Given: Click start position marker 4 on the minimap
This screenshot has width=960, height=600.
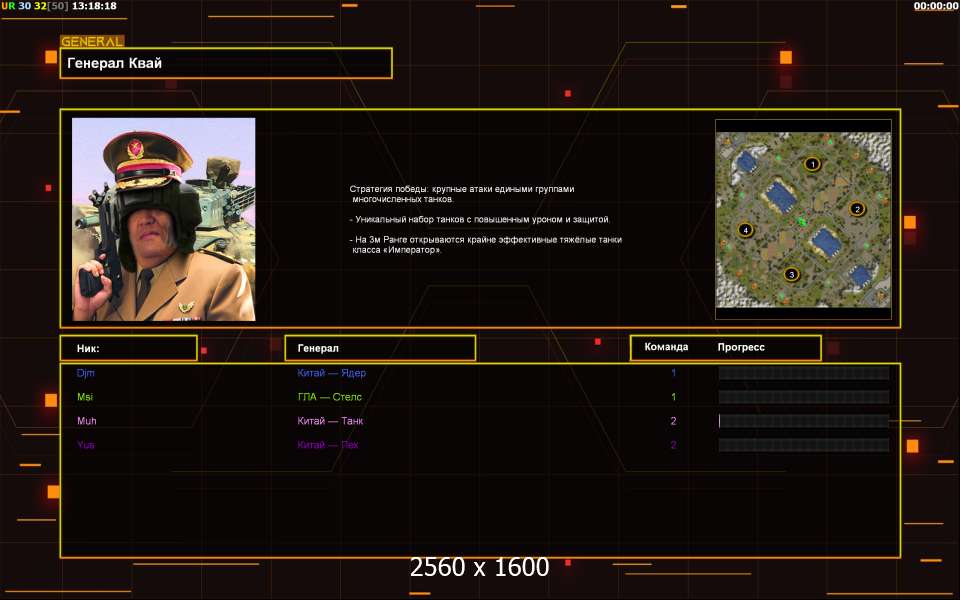Looking at the screenshot, I should pos(745,230).
